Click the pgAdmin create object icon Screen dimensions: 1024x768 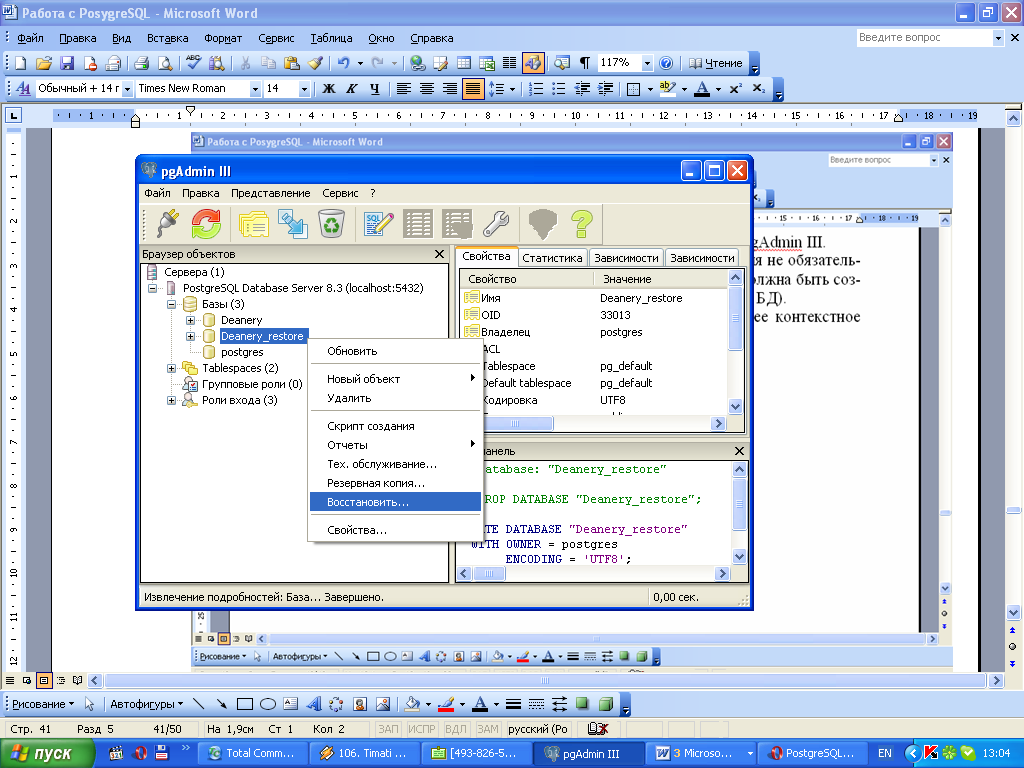(293, 223)
